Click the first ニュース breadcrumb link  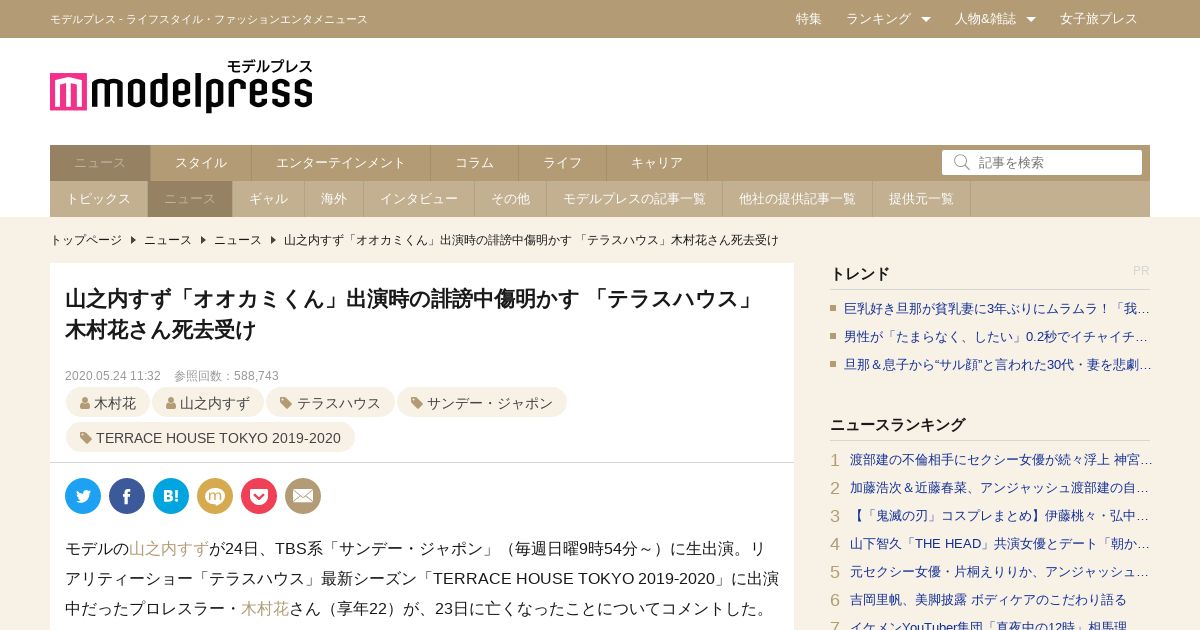point(168,240)
